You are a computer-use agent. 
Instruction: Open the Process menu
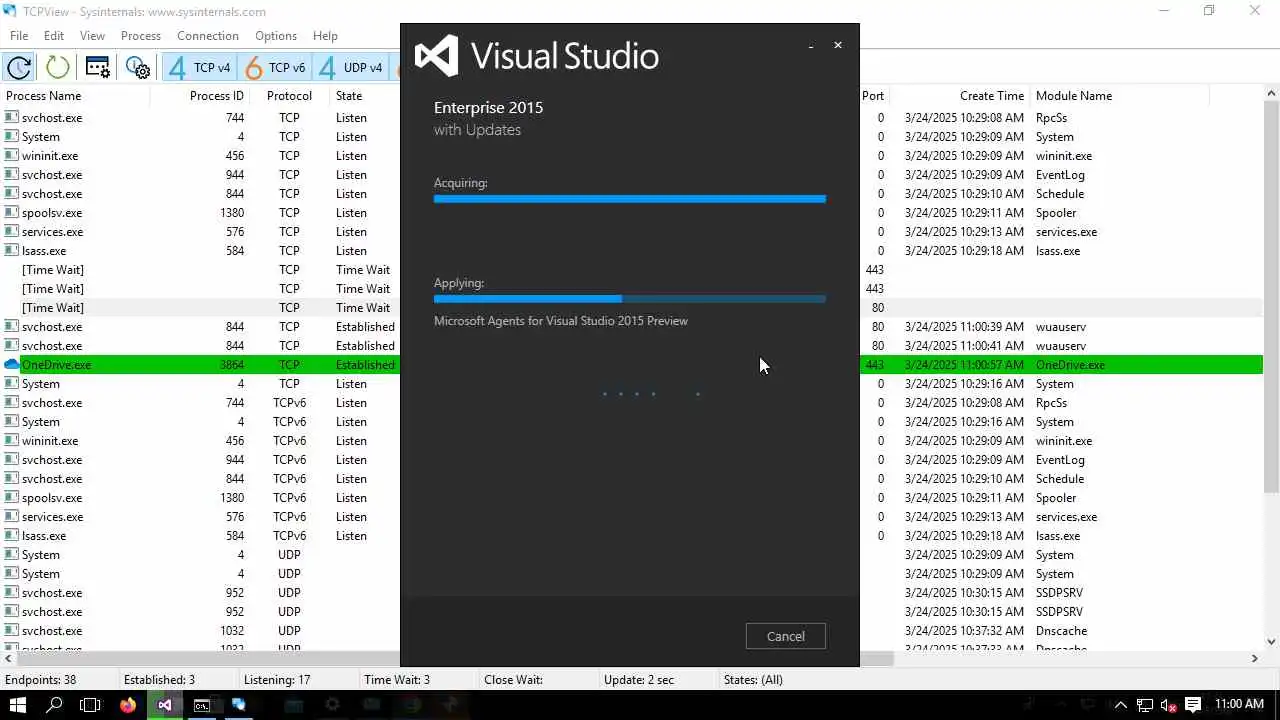pos(141,35)
